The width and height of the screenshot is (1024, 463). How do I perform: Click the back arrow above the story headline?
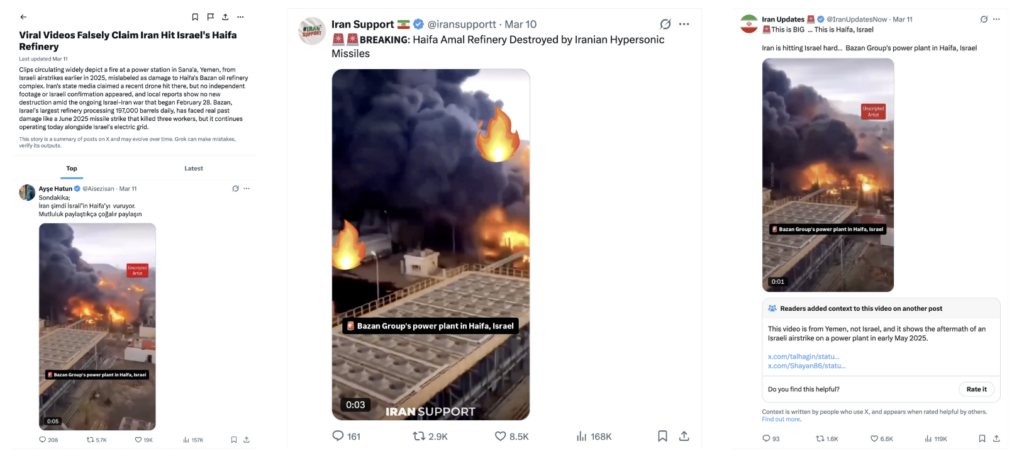23,17
